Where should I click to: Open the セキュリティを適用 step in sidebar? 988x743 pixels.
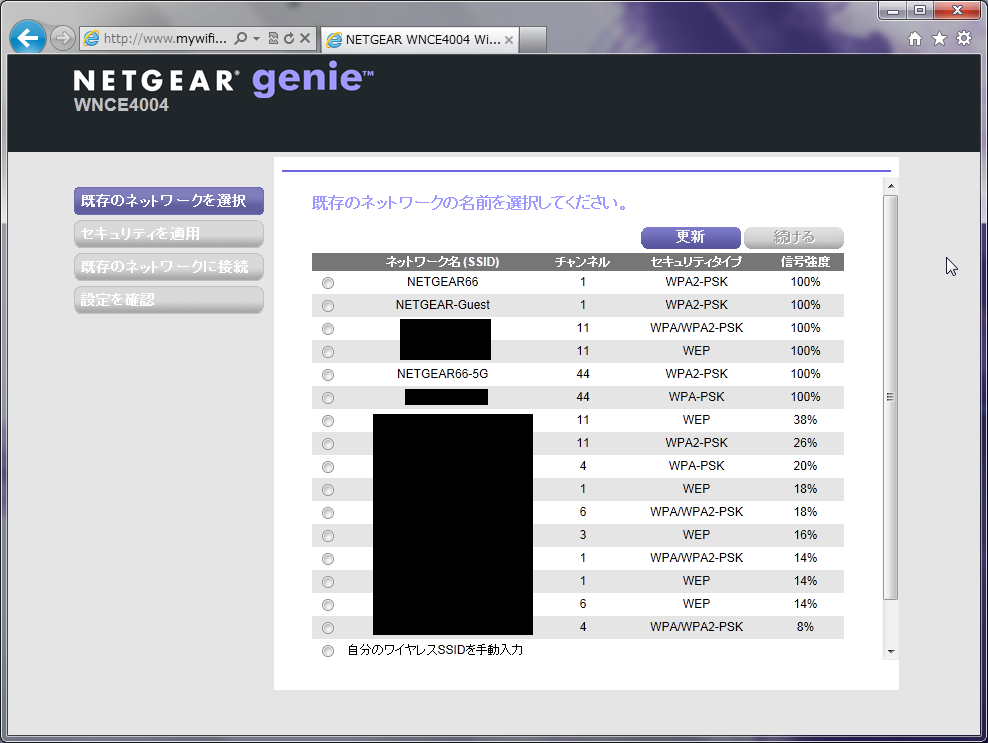pyautogui.click(x=168, y=234)
